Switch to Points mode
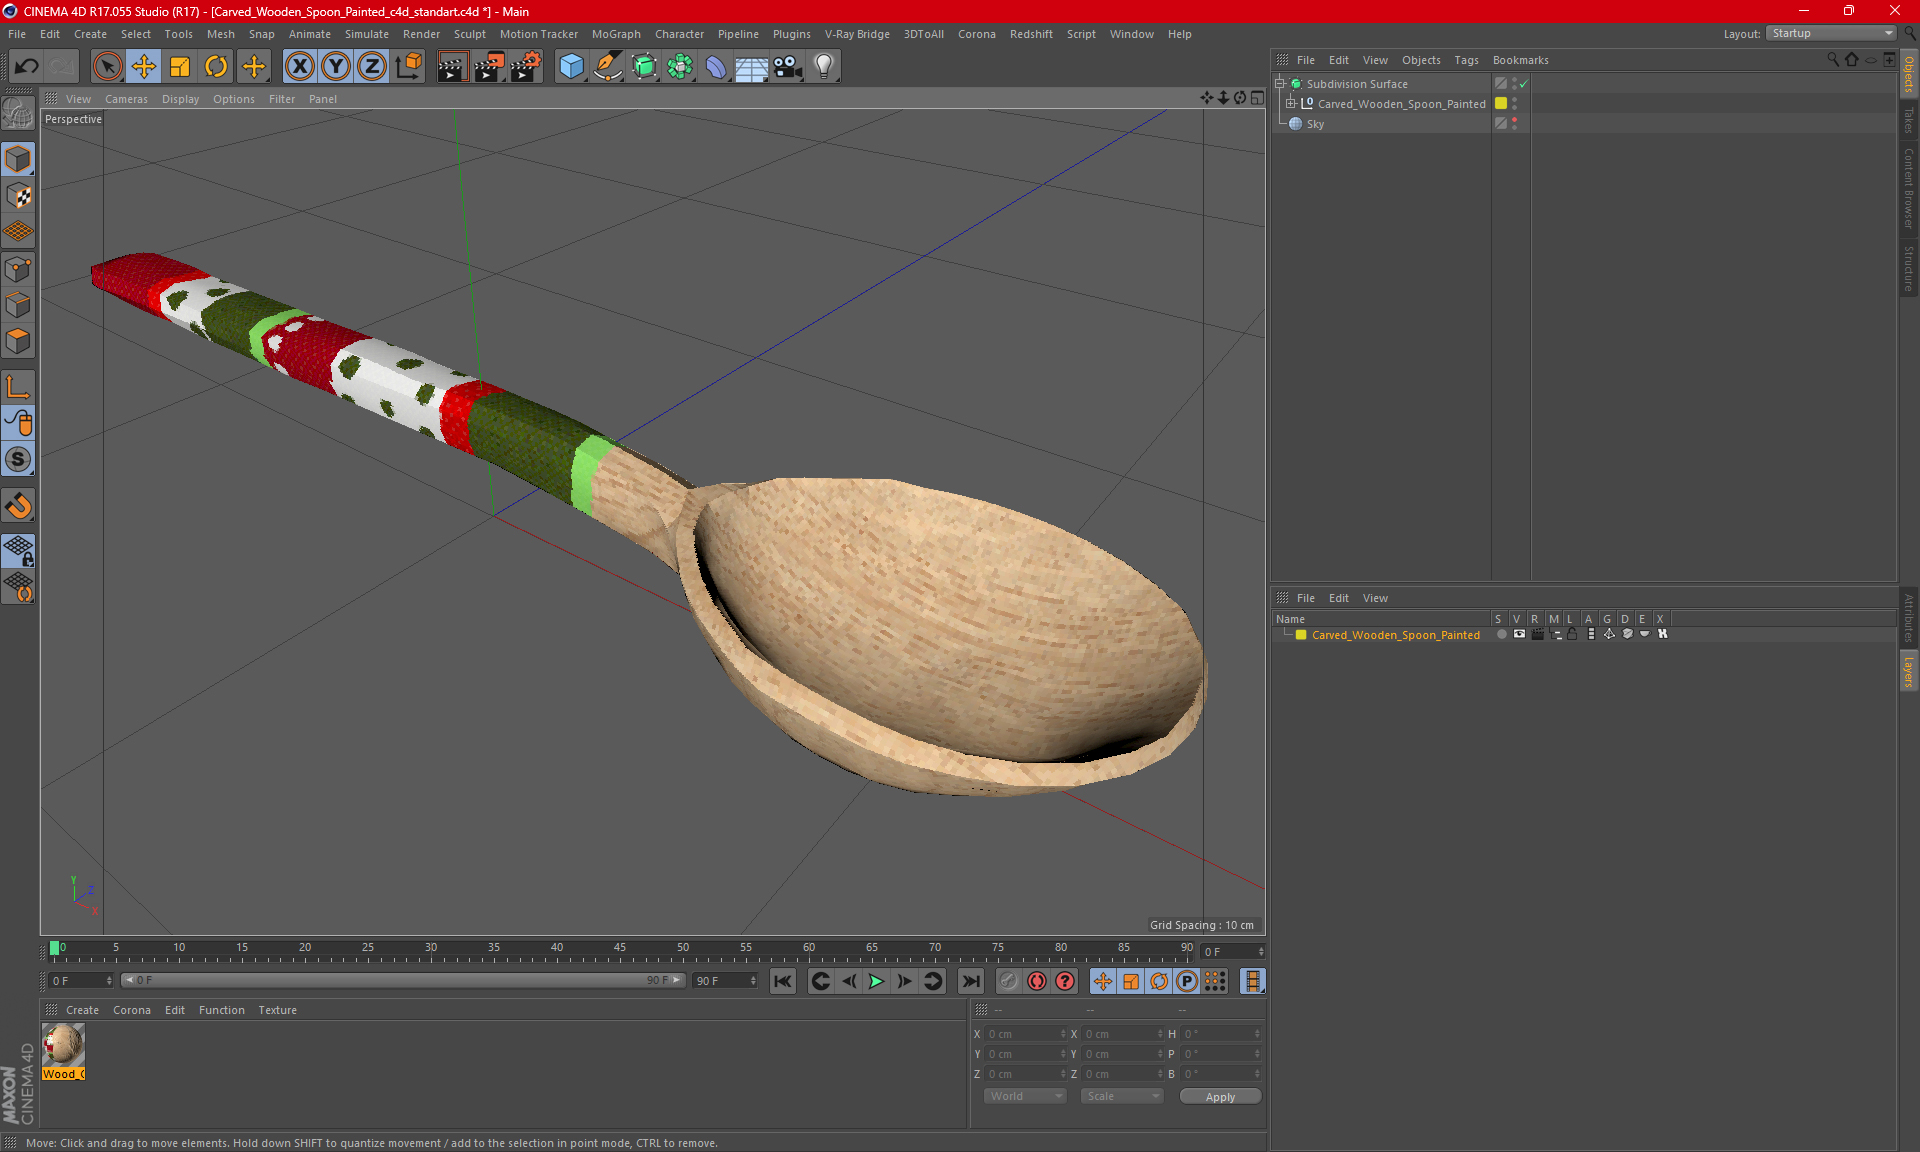The width and height of the screenshot is (1920, 1152). (18, 269)
